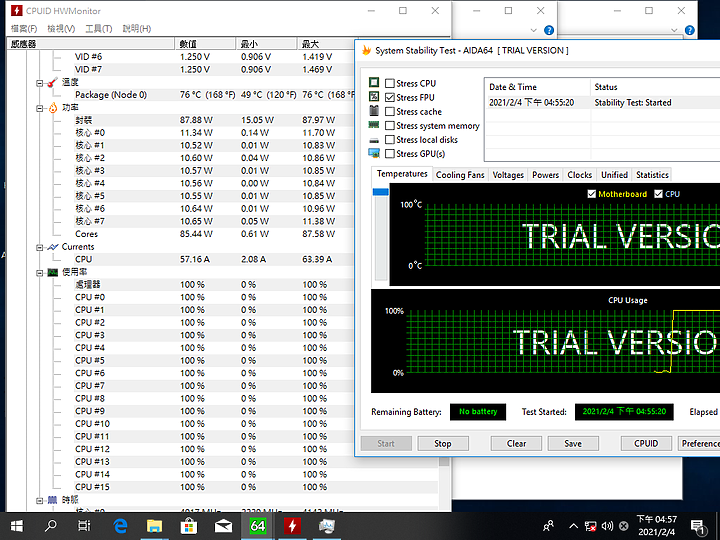
Task: Open the taskbar clock and date
Action: pos(657,526)
